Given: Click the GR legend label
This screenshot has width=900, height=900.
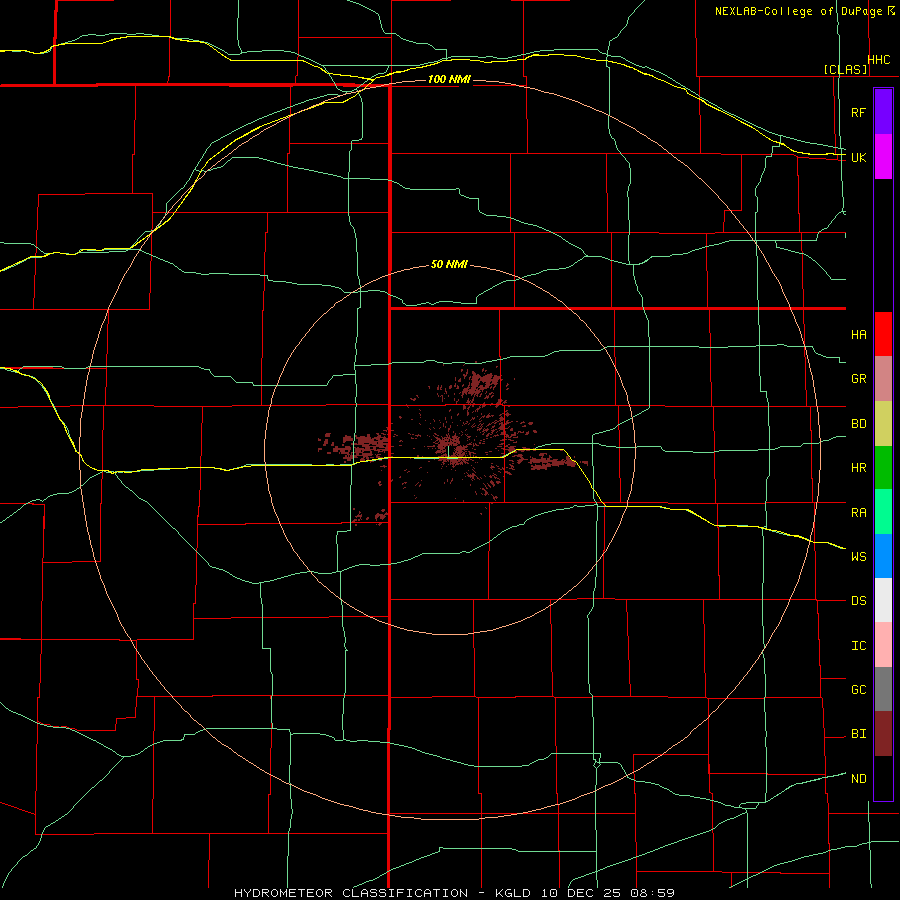Looking at the screenshot, I should [858, 379].
